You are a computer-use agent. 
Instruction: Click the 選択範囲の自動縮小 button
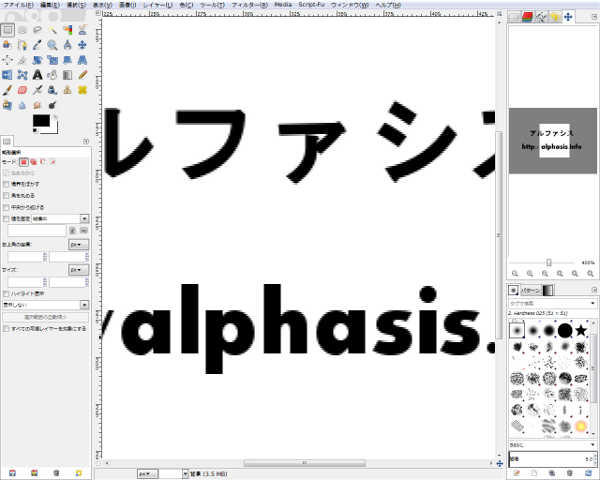[46, 317]
